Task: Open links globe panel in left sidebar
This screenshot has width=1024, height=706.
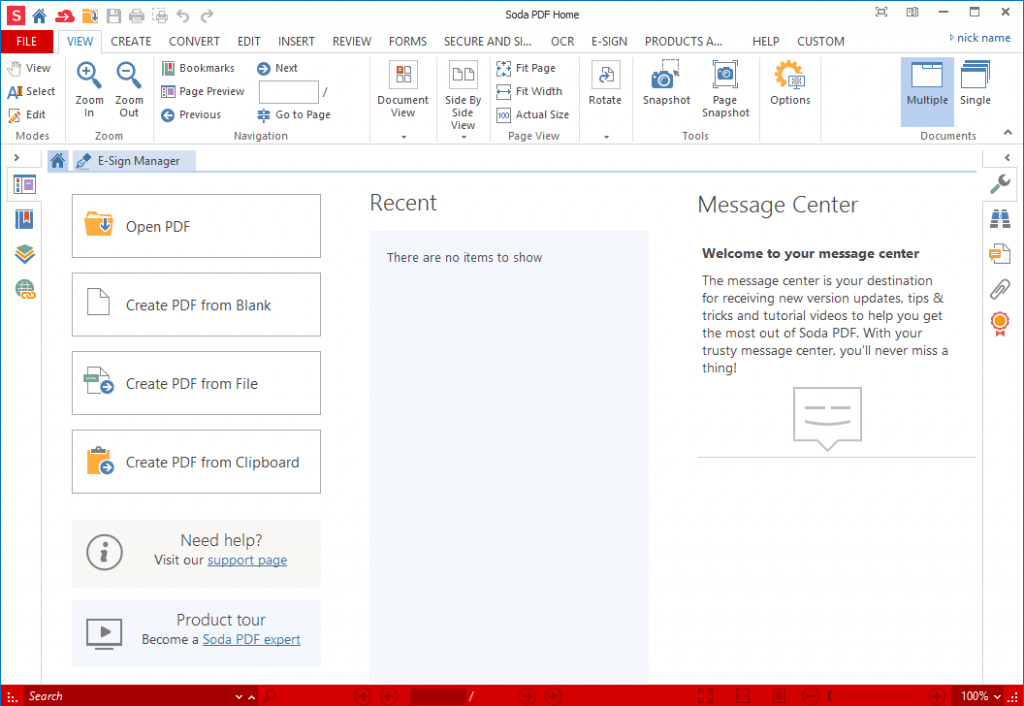Action: [x=25, y=289]
